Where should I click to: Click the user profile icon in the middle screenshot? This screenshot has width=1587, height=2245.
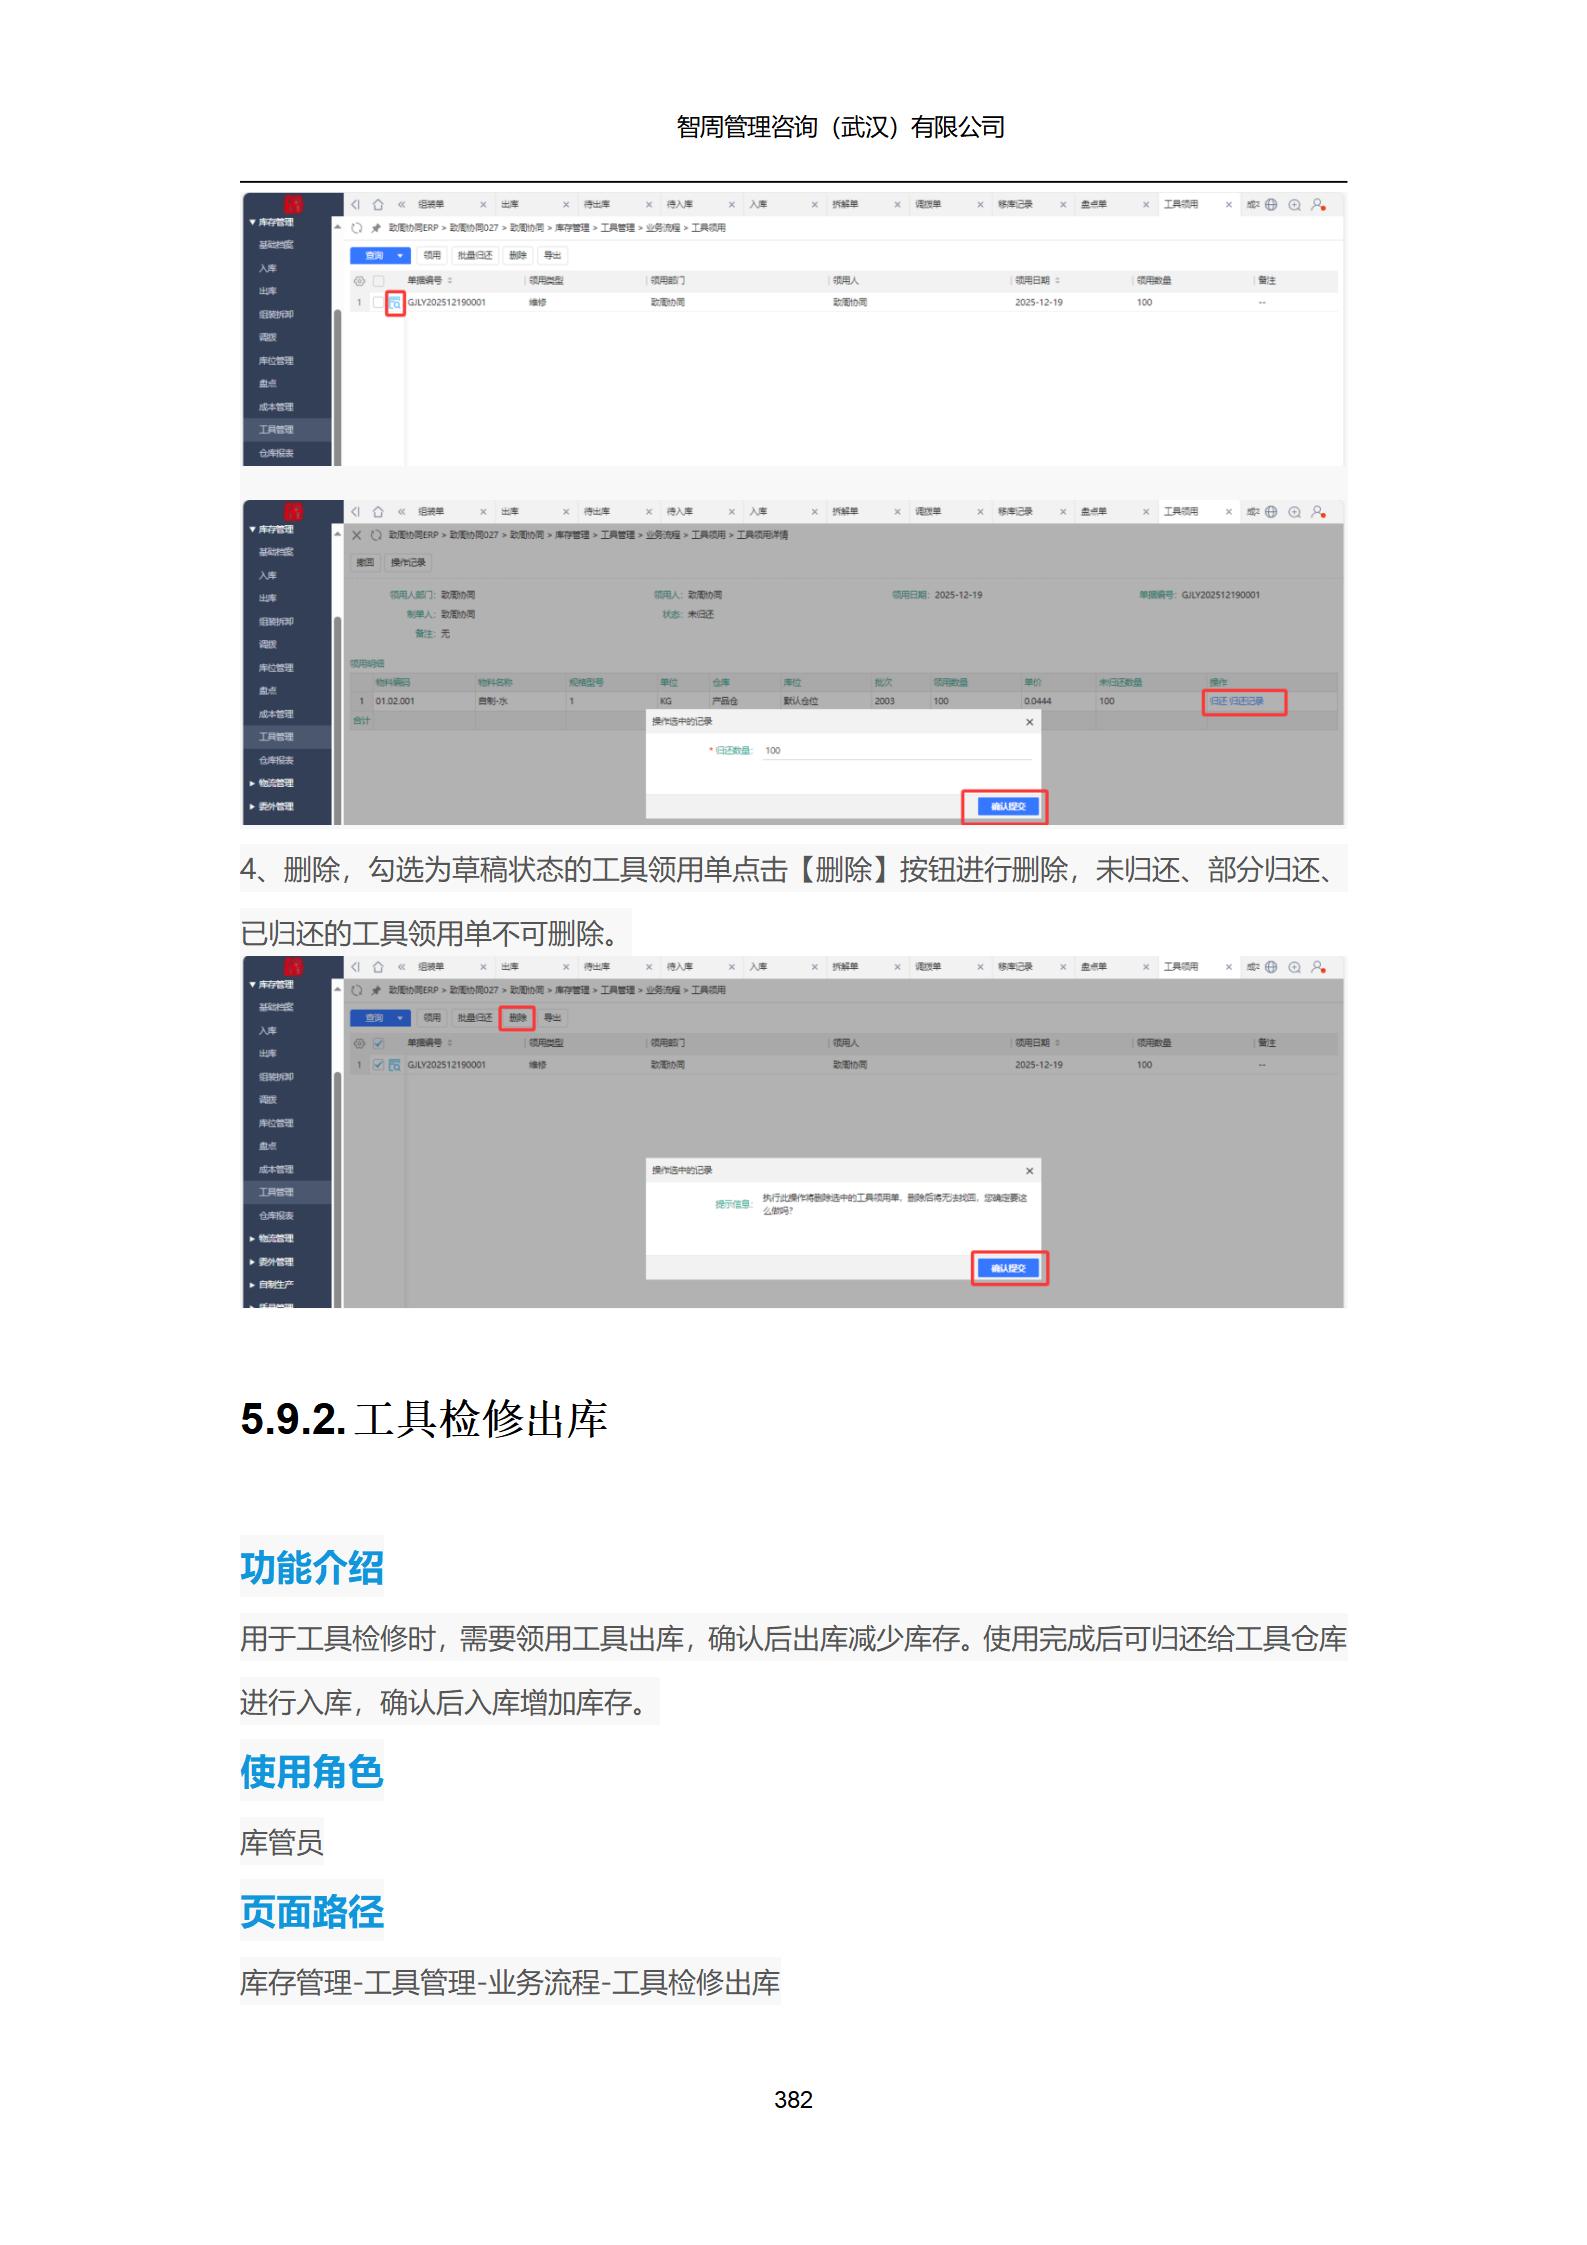click(x=1318, y=512)
